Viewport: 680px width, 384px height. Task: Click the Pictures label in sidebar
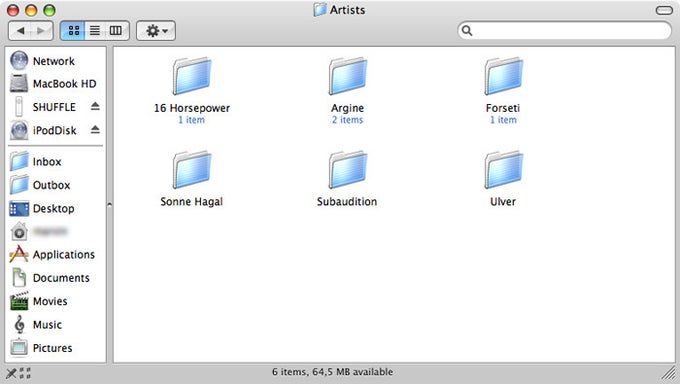click(x=52, y=348)
